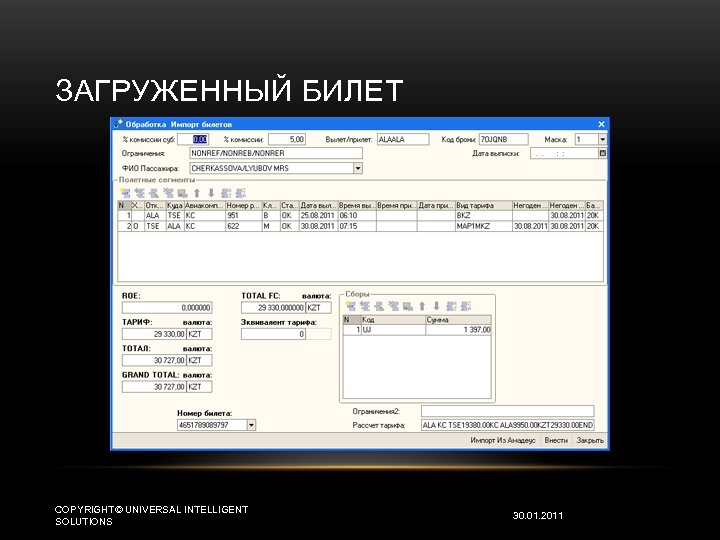Click the ТОТАЛ amount field 30 727,00
Screen dimensions: 720x540
[x=154, y=360]
